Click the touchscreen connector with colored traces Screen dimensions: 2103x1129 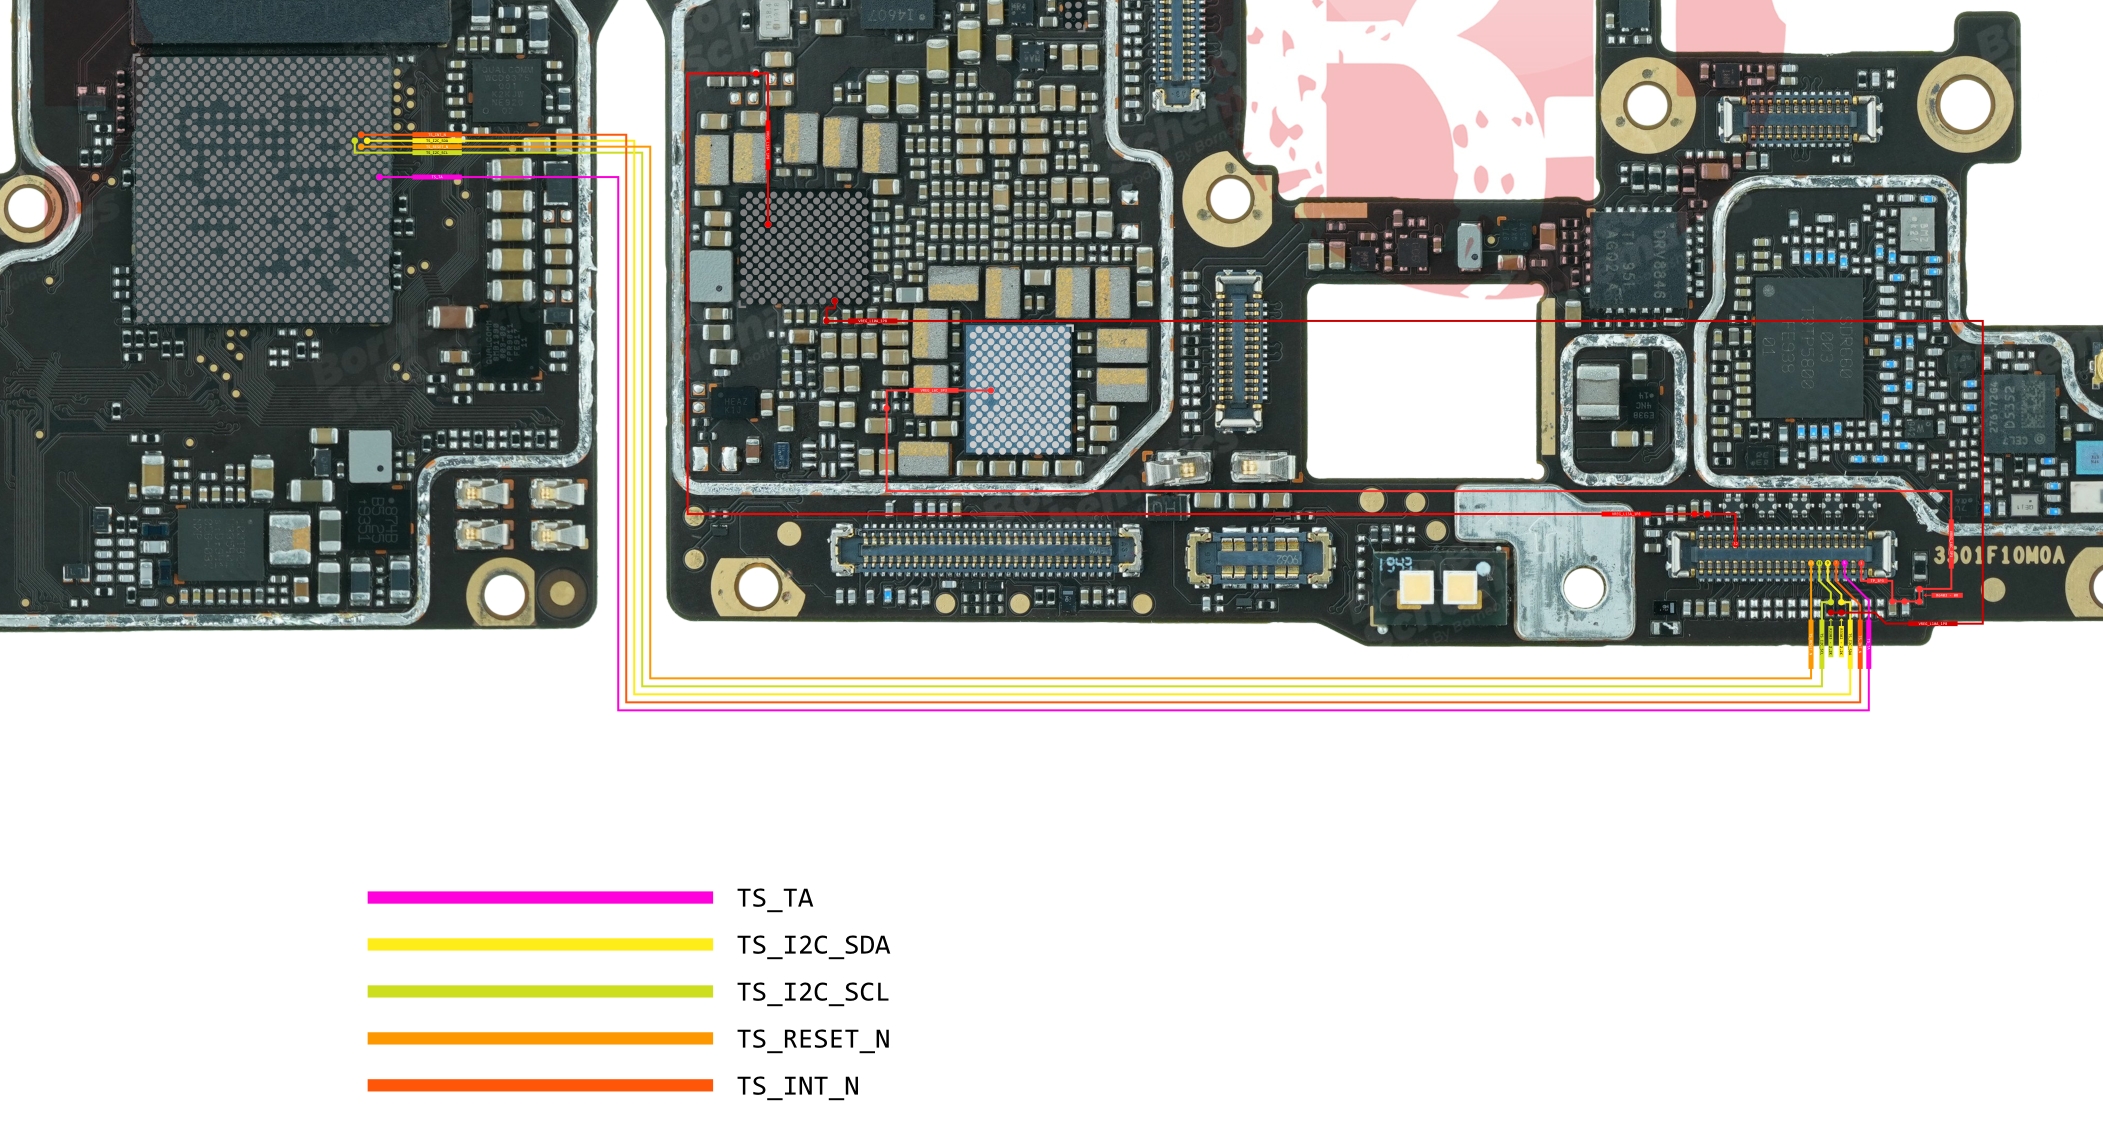click(x=1780, y=556)
